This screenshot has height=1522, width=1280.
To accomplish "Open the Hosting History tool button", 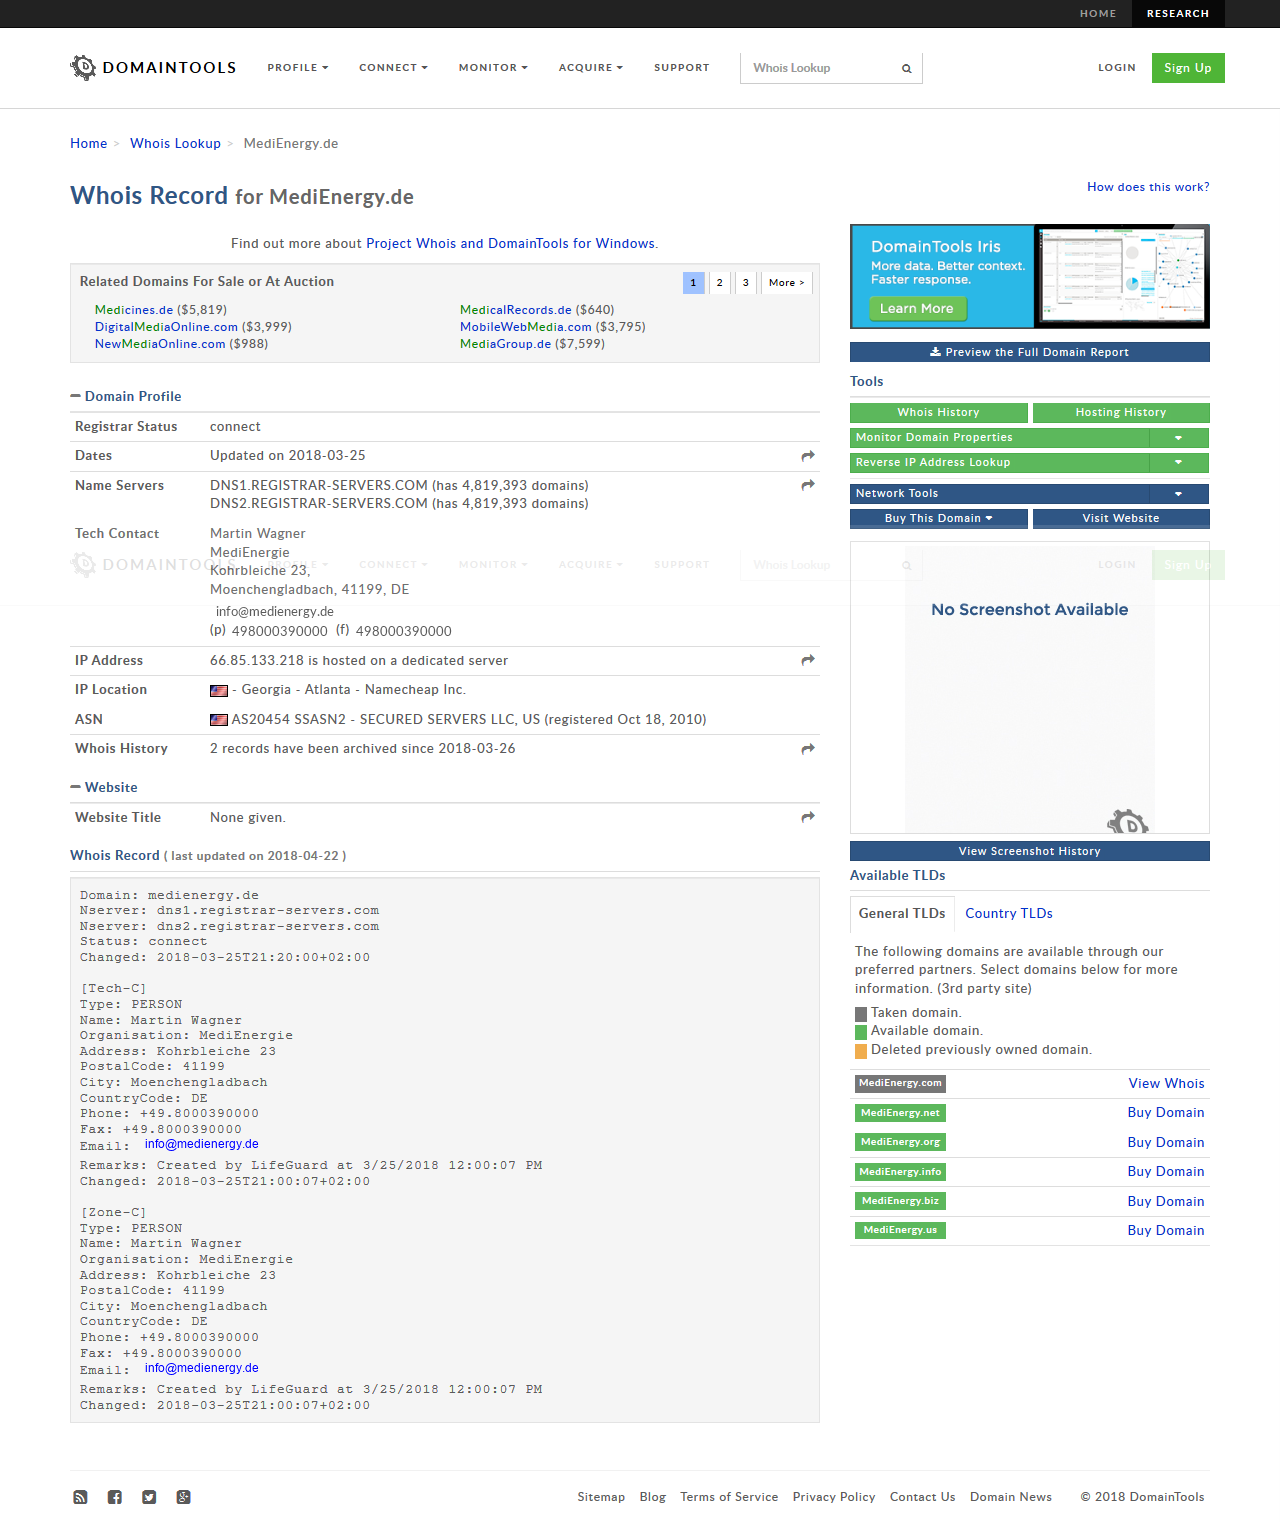I will point(1121,413).
